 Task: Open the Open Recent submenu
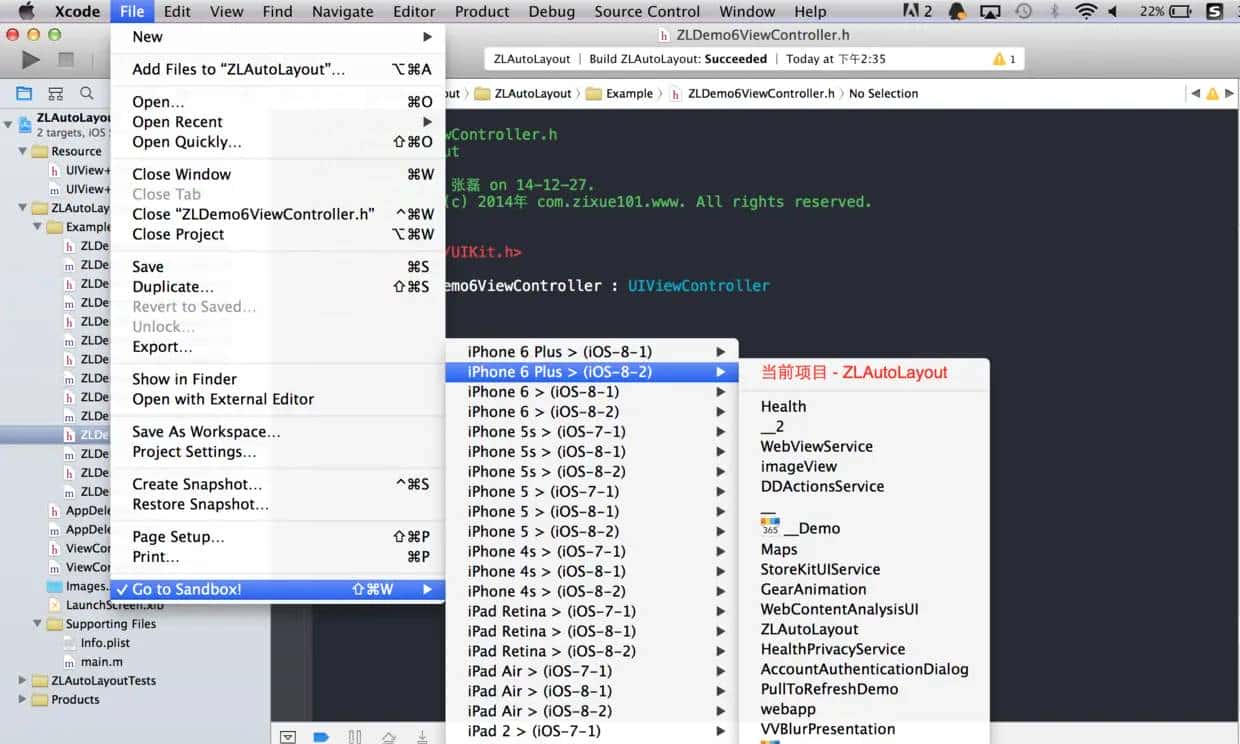178,122
